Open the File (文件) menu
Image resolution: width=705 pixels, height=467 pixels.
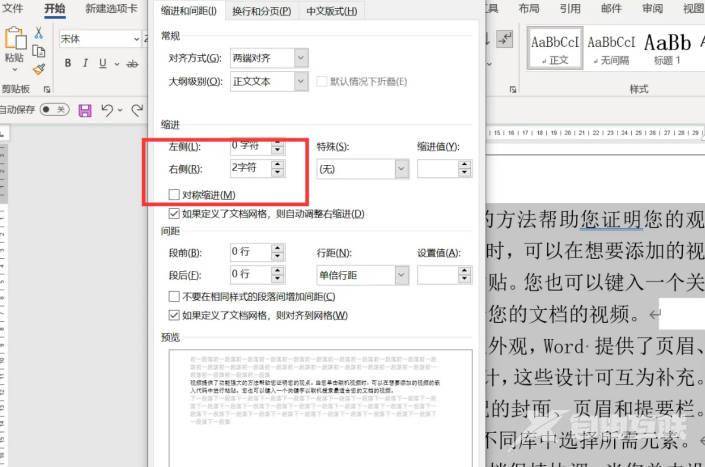click(x=13, y=9)
